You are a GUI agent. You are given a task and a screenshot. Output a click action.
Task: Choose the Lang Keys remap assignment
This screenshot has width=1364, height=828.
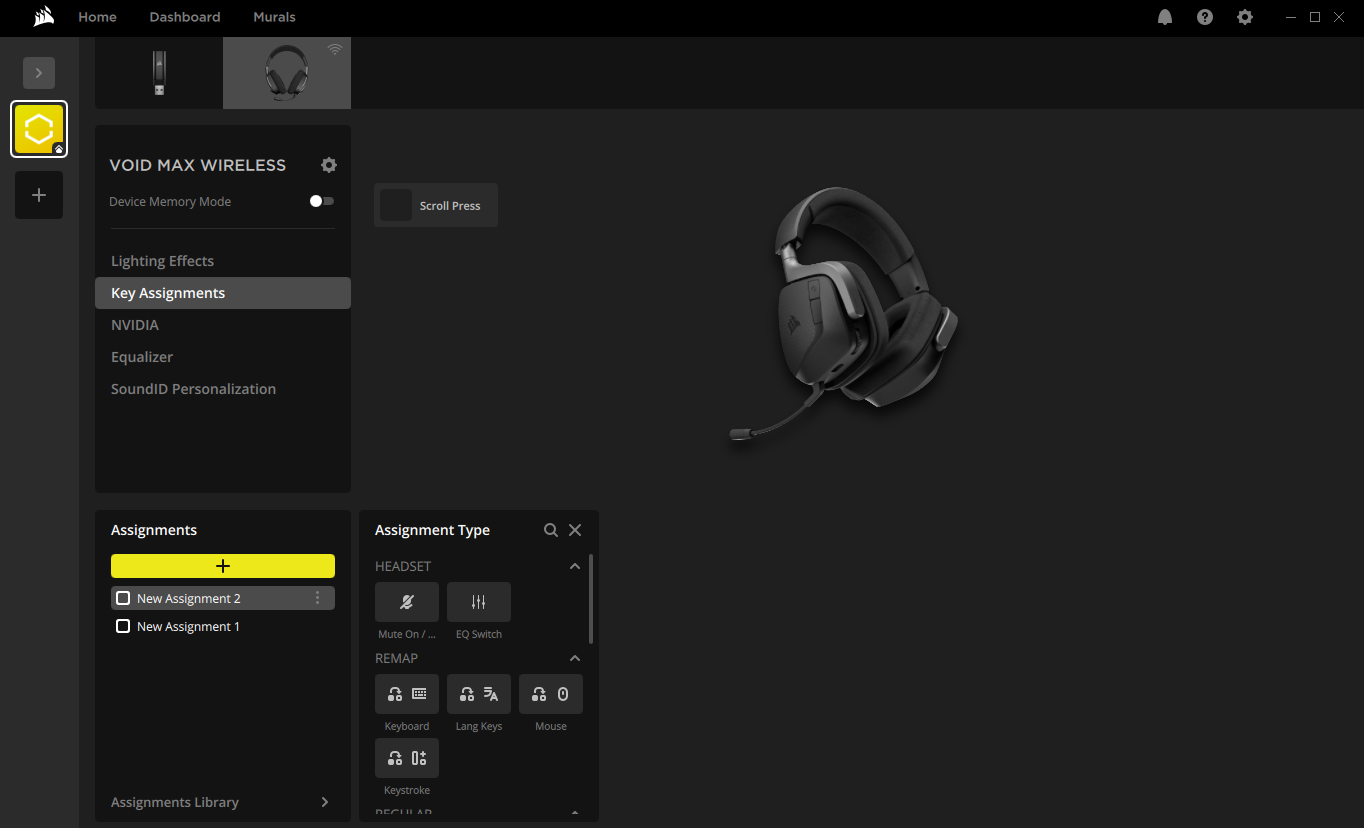tap(478, 693)
